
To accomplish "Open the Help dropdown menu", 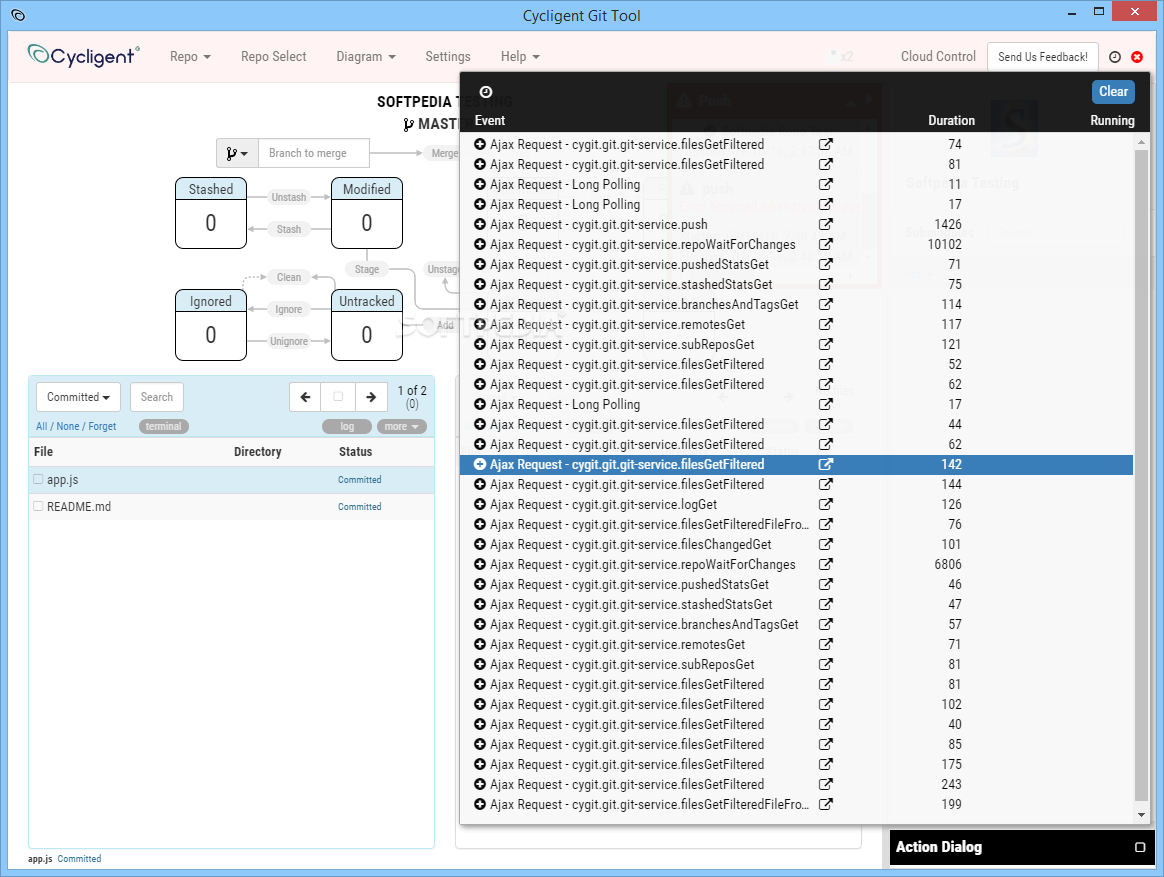I will point(520,56).
